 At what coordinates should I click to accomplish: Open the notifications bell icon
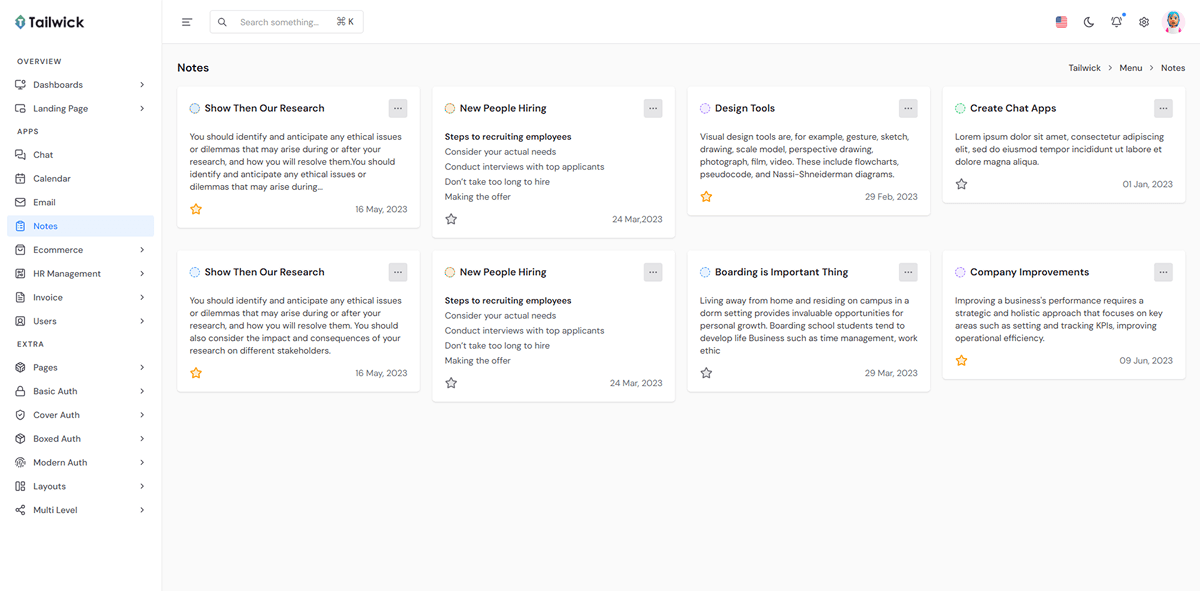point(1116,22)
